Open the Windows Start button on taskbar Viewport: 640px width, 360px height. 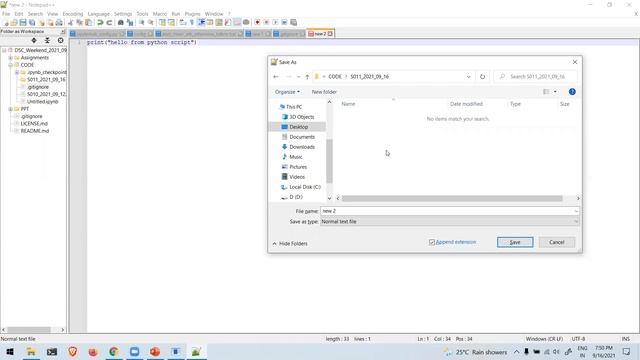(x=10, y=351)
